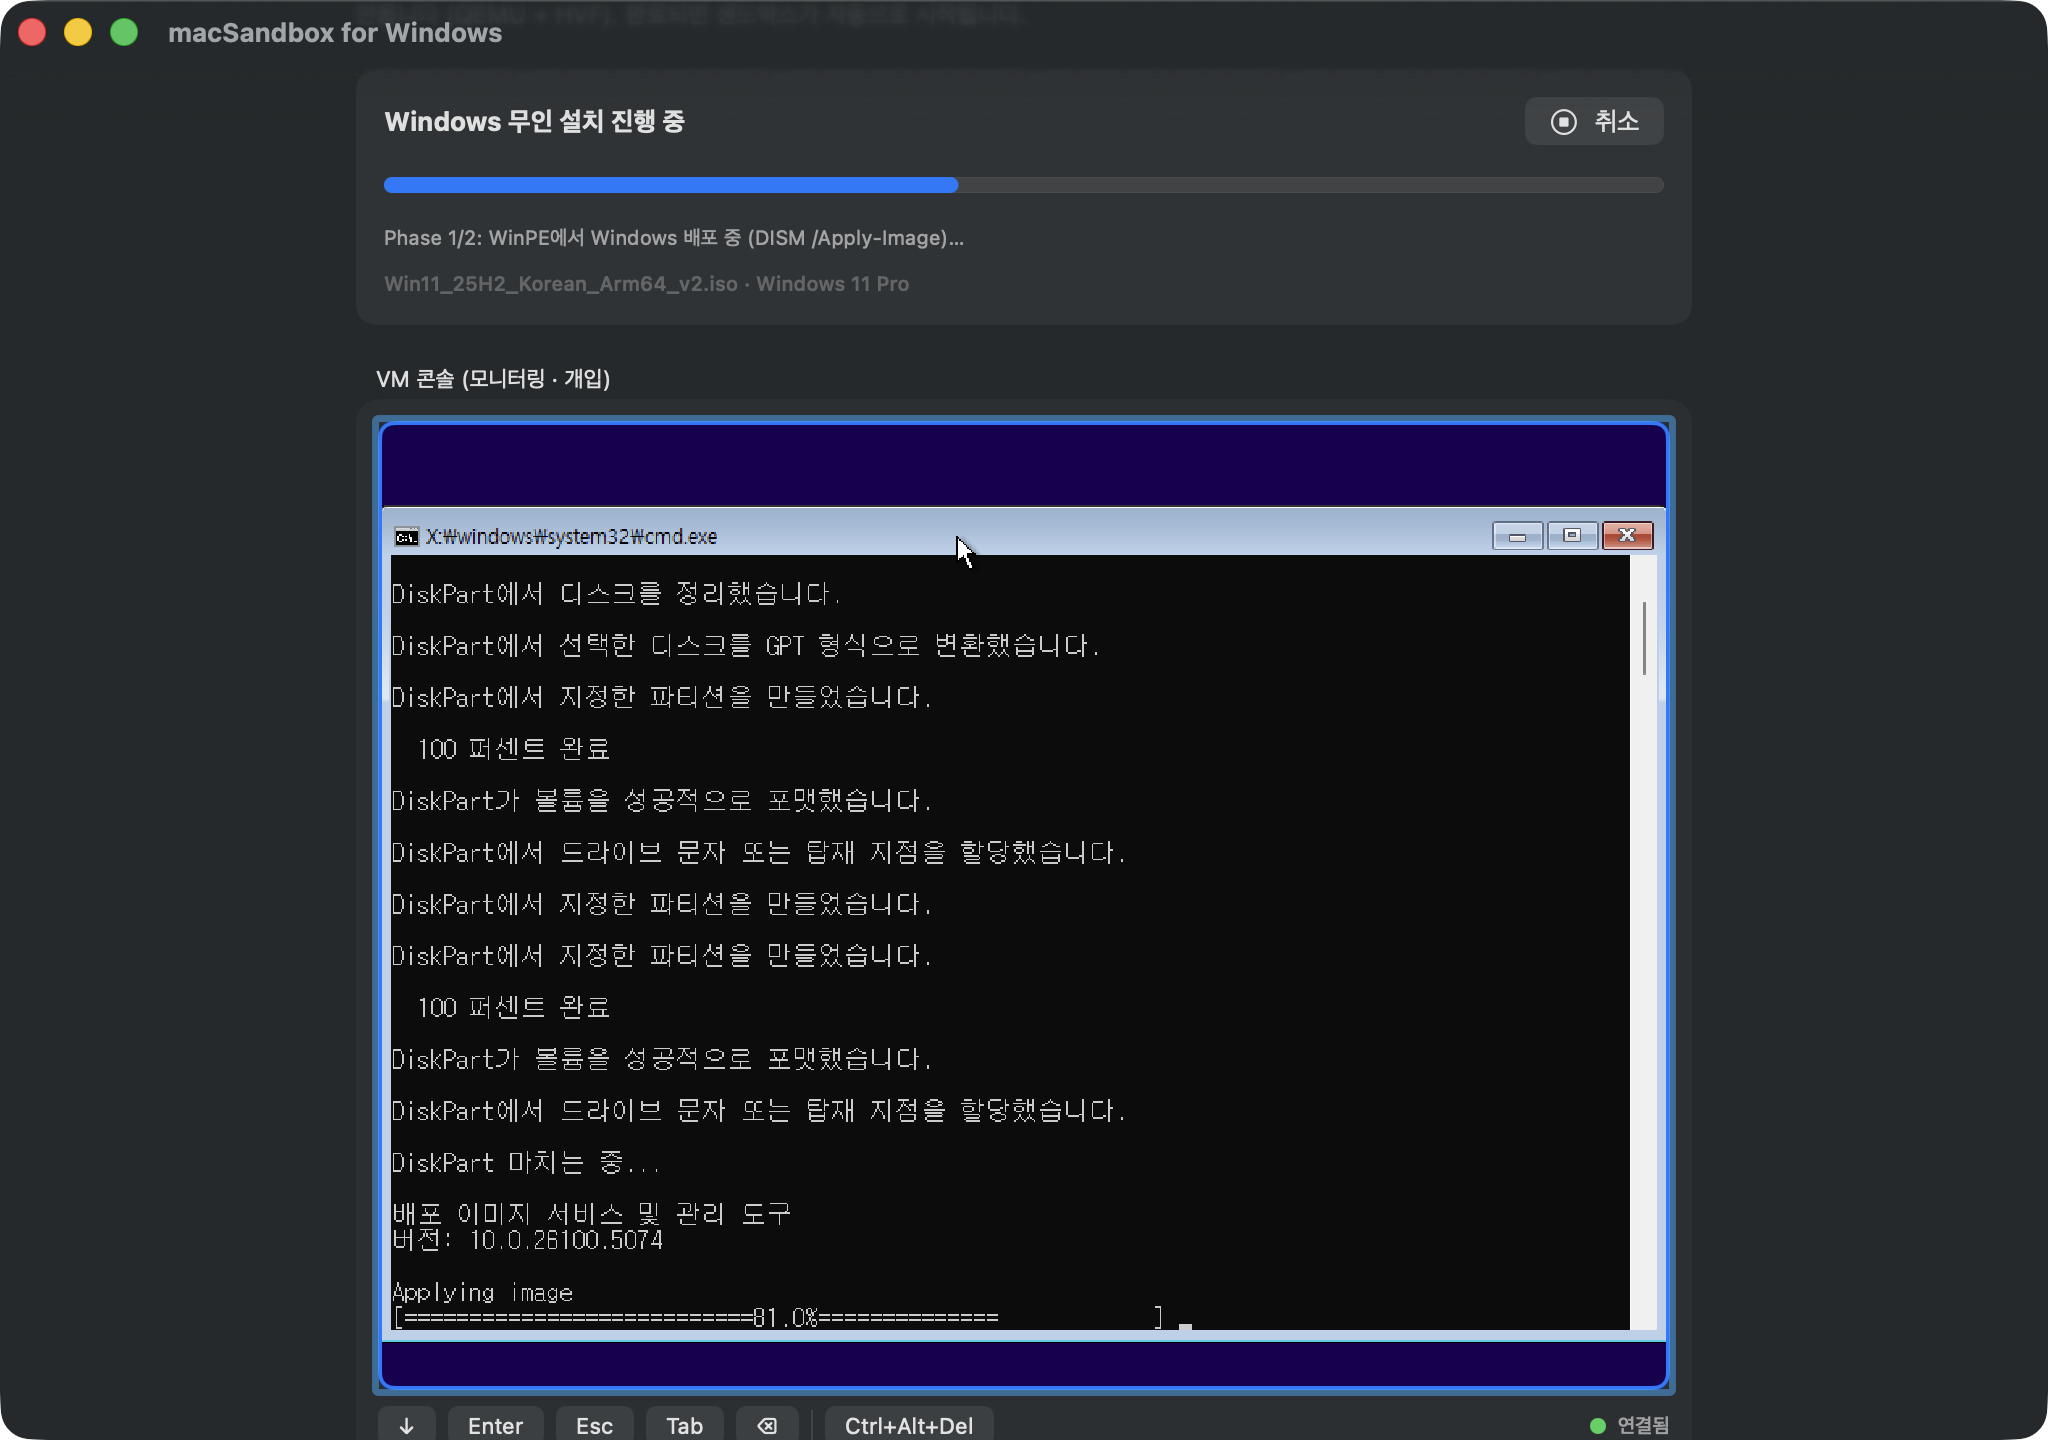Close the cmd.exe window in VM
This screenshot has height=1440, width=2048.
click(x=1627, y=536)
